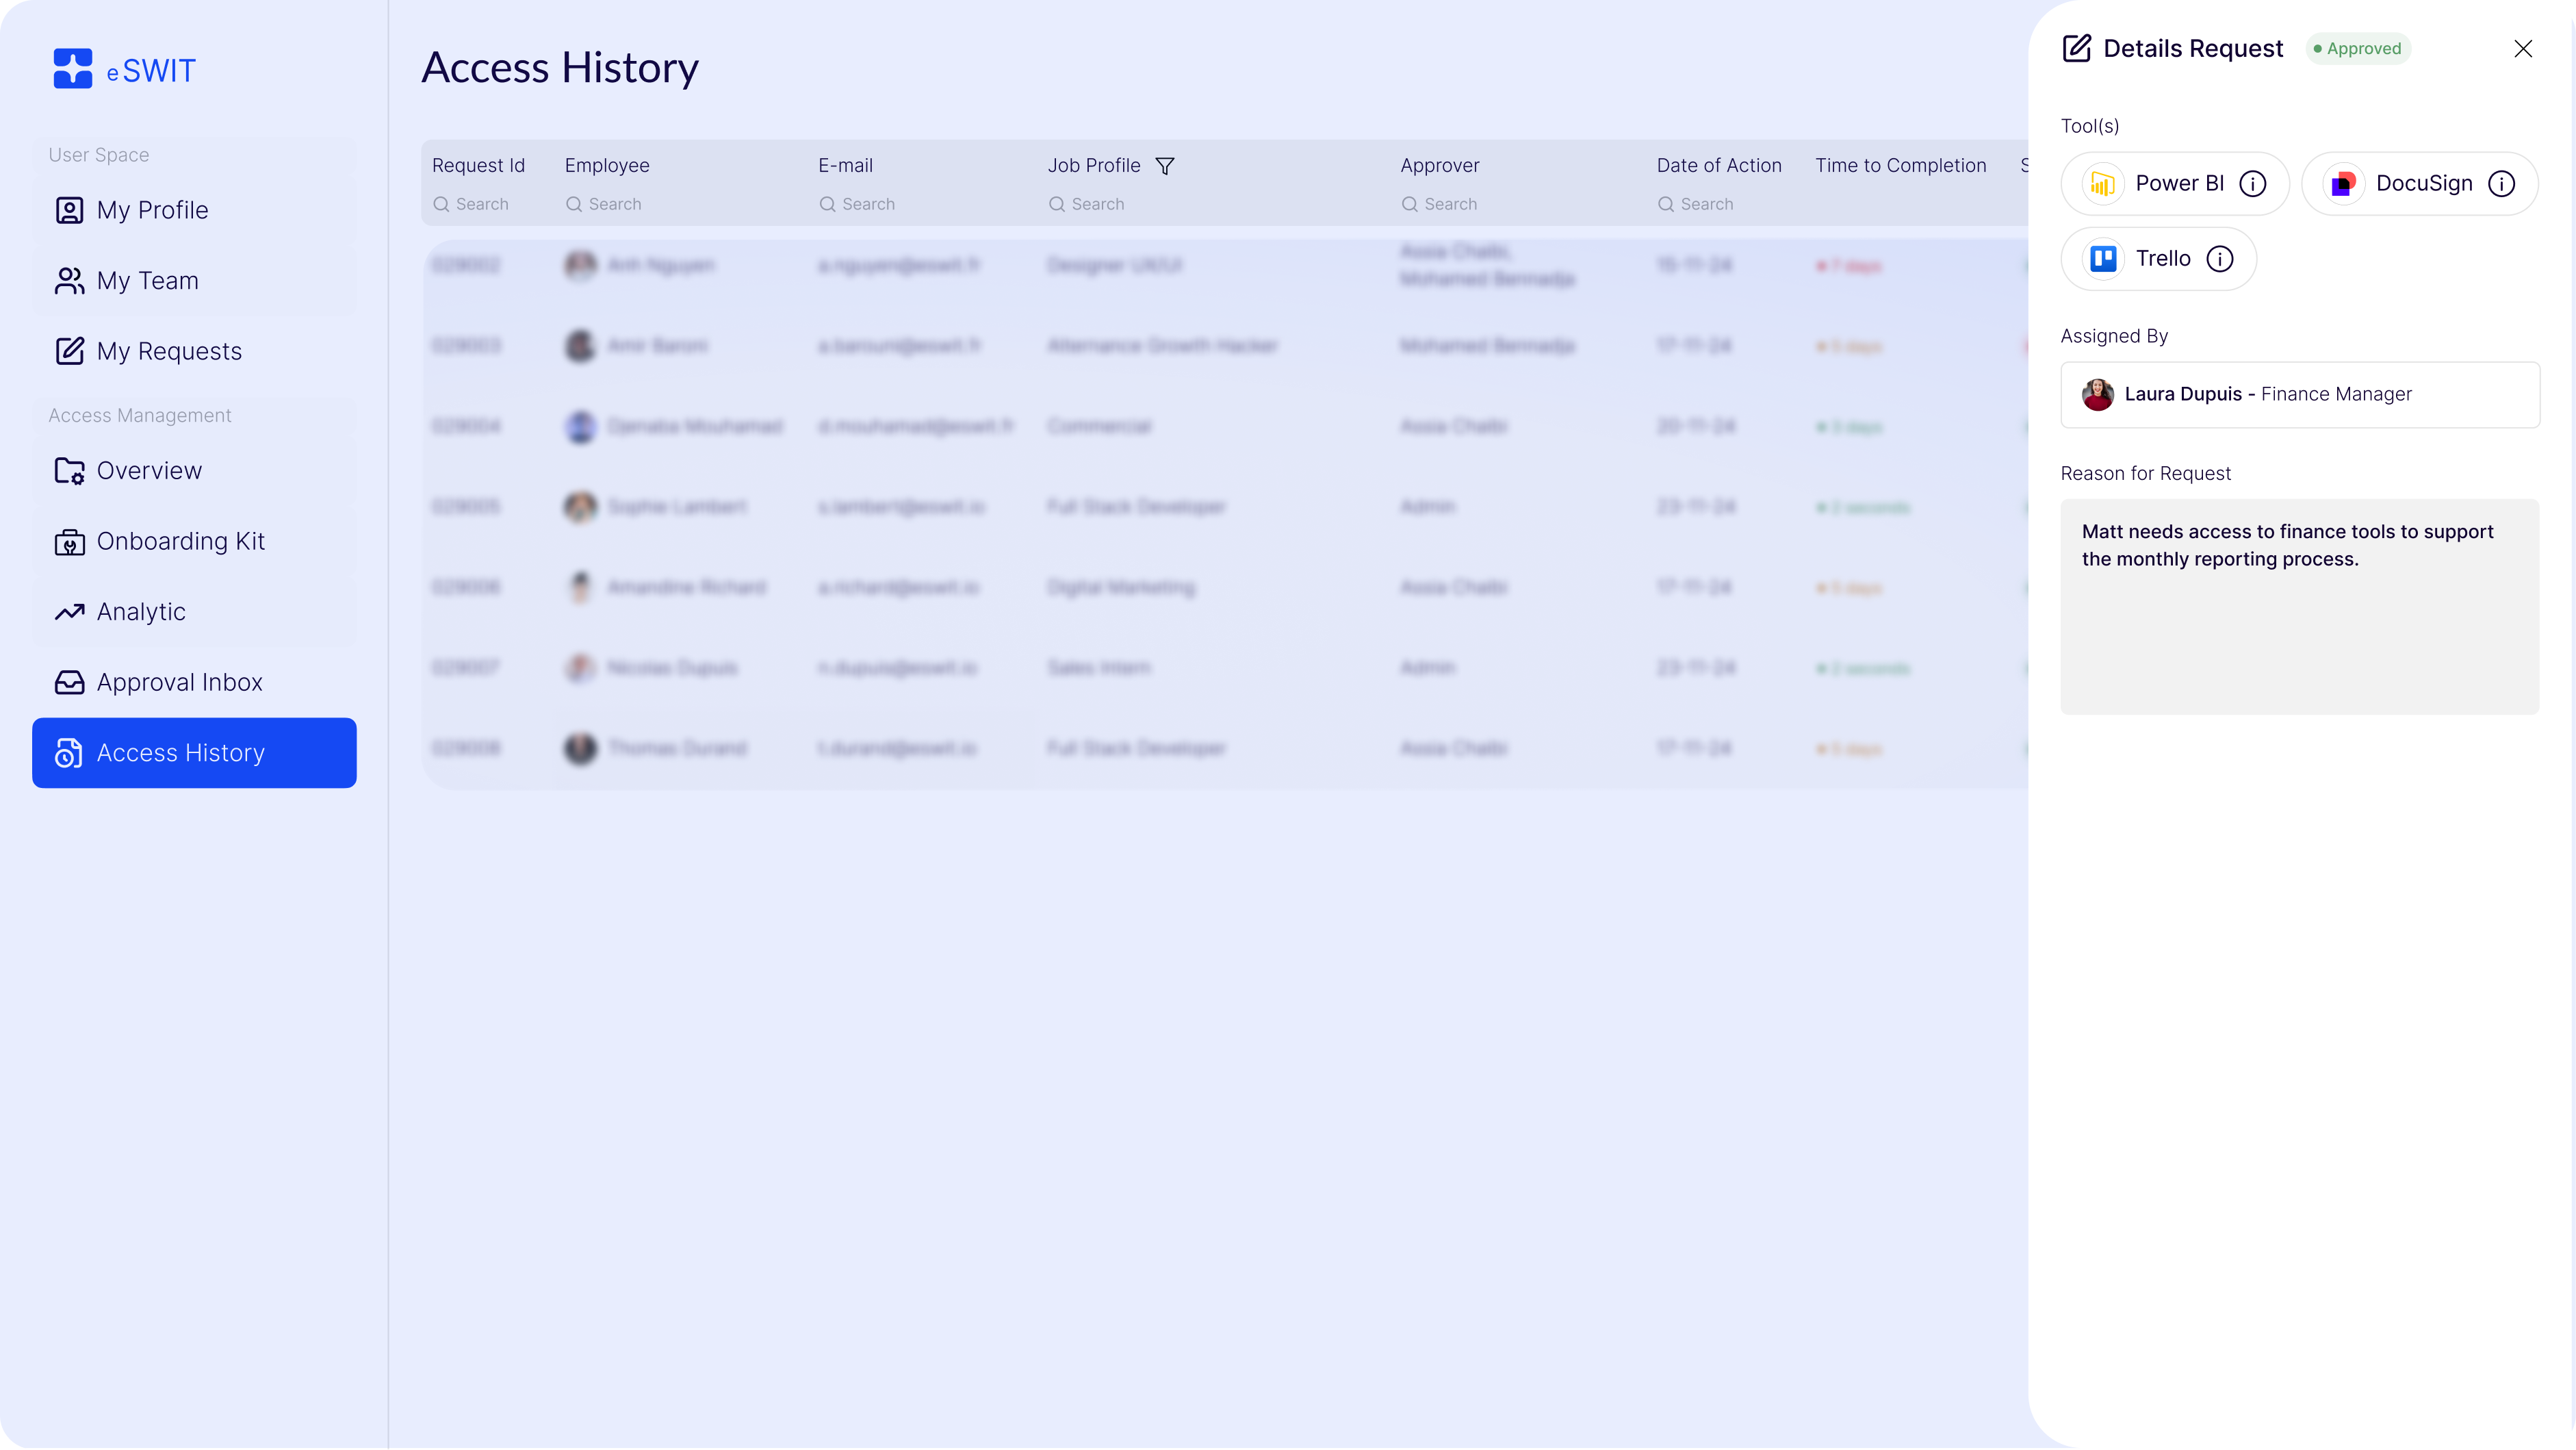Click the DocuSign info icon

pyautogui.click(x=2501, y=184)
